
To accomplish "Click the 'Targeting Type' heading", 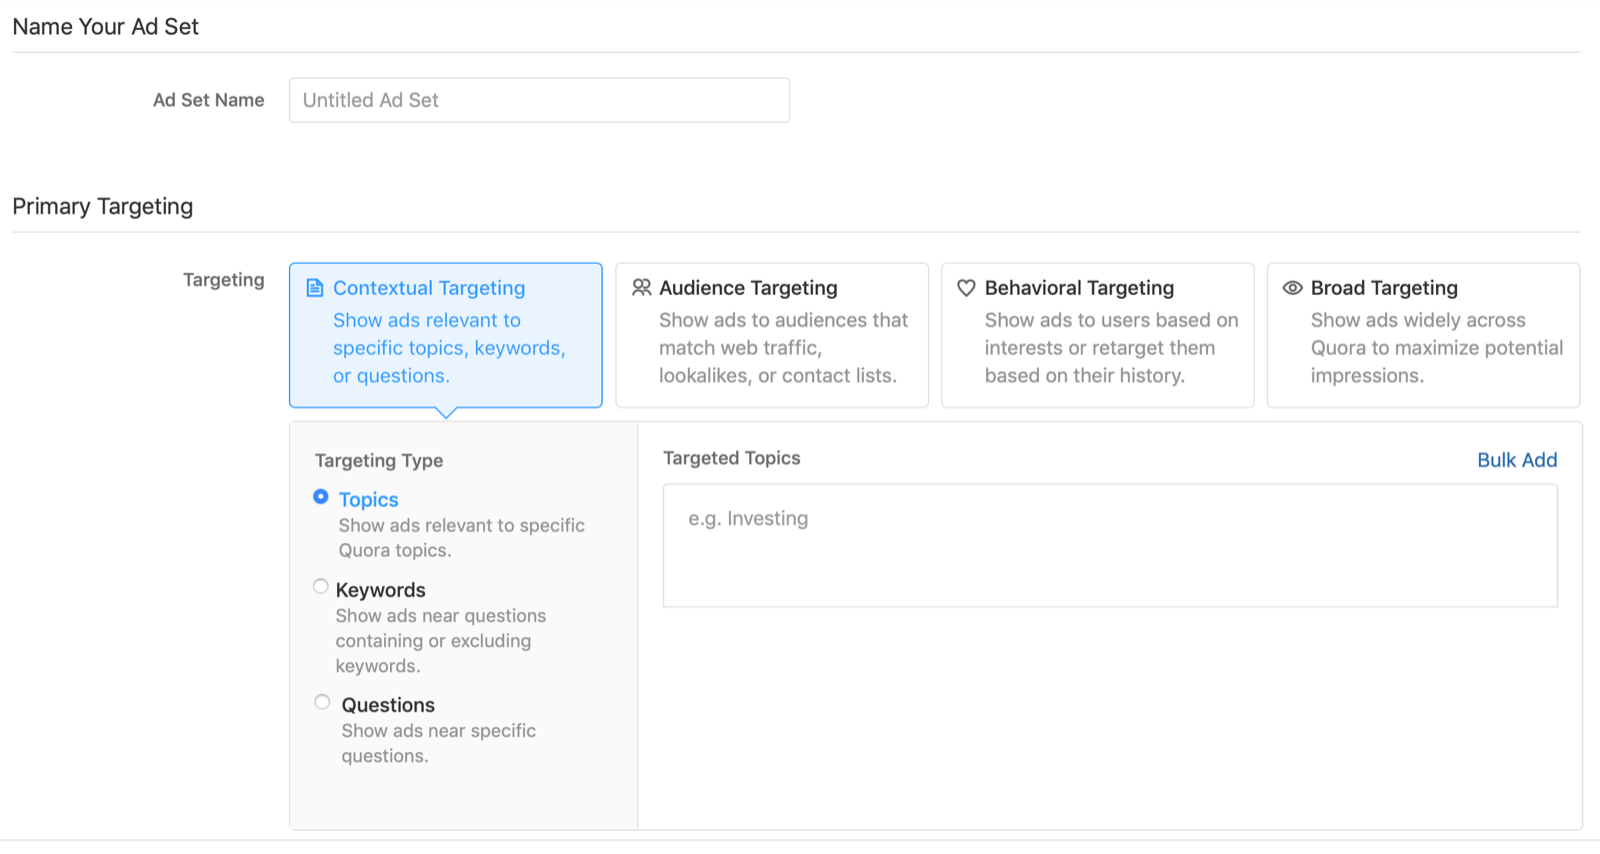I will (379, 461).
